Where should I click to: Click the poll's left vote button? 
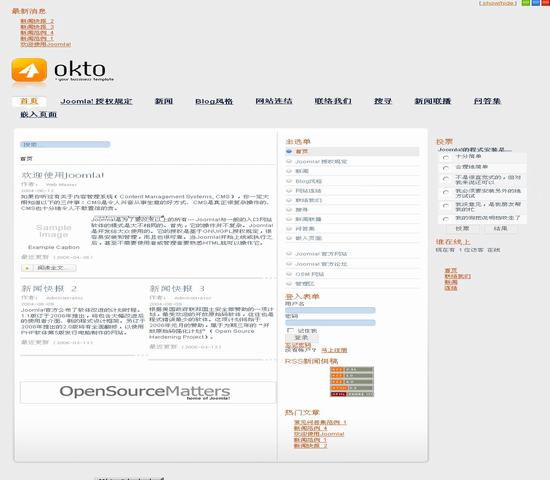(462, 228)
